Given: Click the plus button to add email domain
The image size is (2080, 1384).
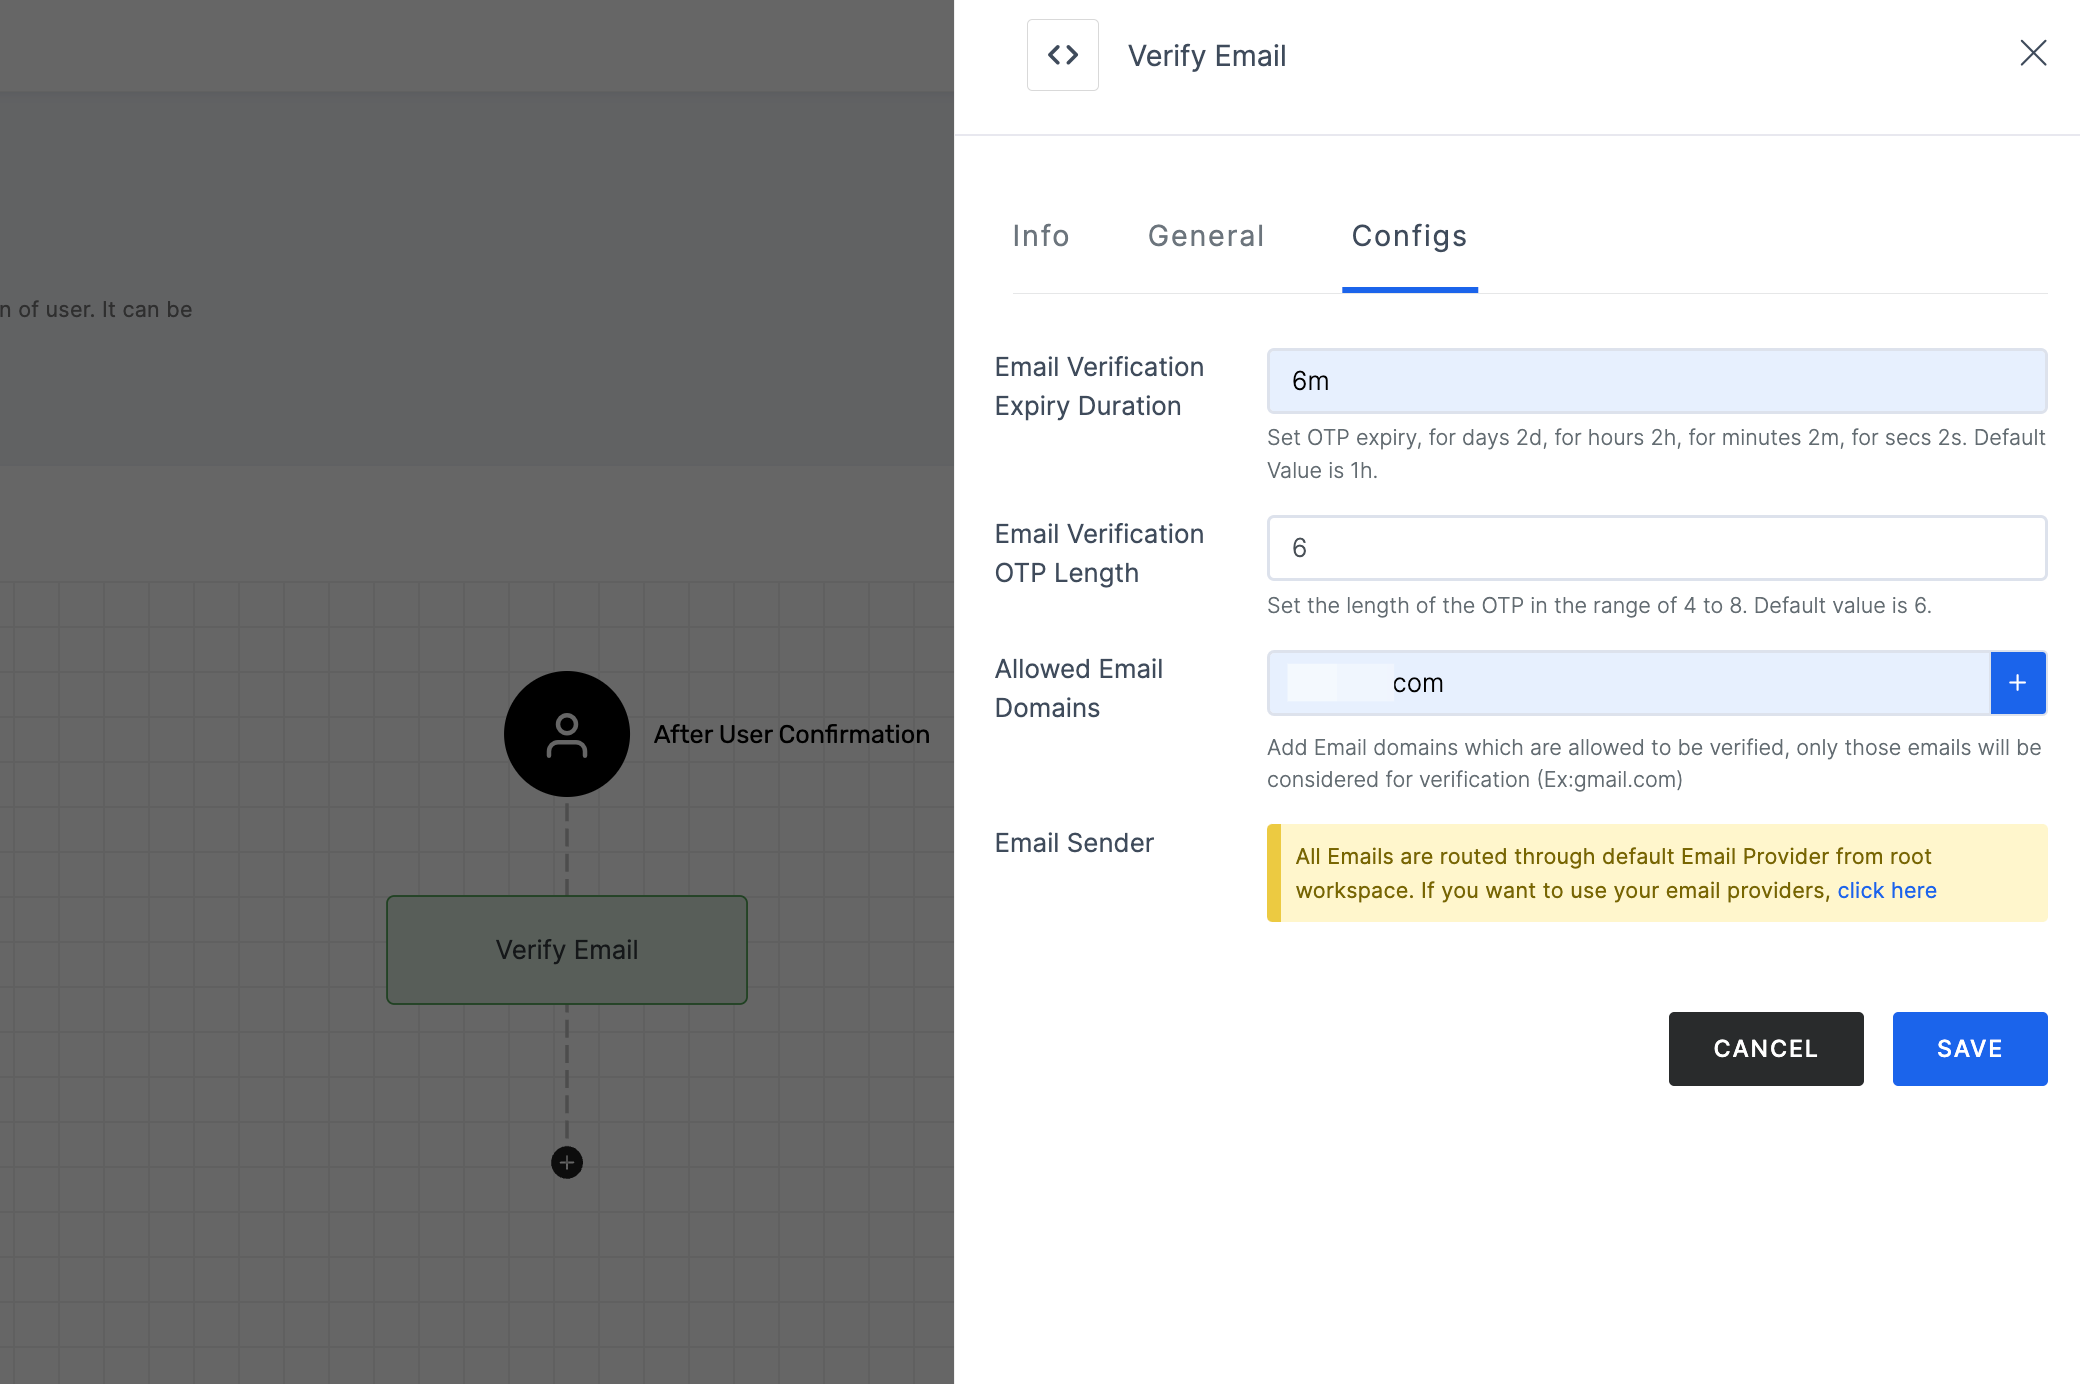Looking at the screenshot, I should pyautogui.click(x=2018, y=683).
